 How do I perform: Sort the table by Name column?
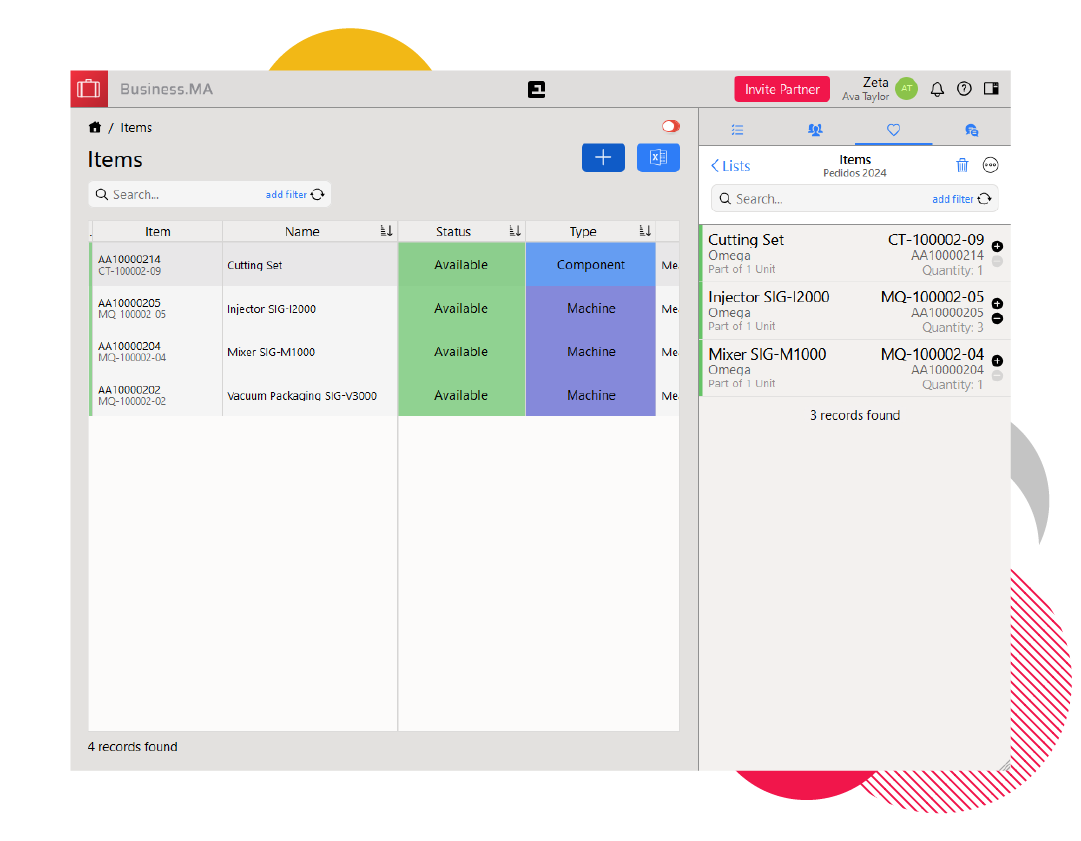(386, 232)
